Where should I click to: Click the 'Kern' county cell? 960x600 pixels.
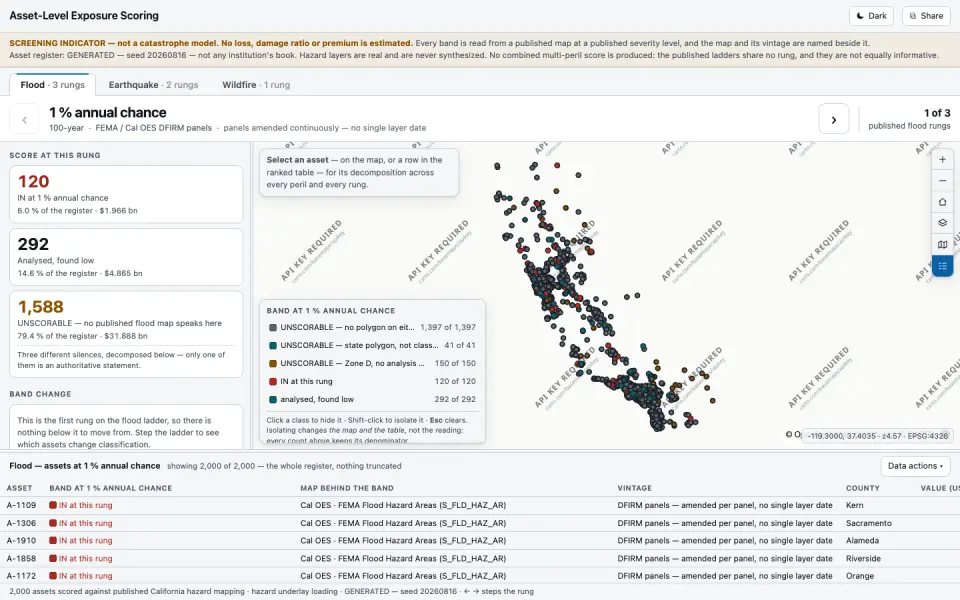pyautogui.click(x=855, y=505)
